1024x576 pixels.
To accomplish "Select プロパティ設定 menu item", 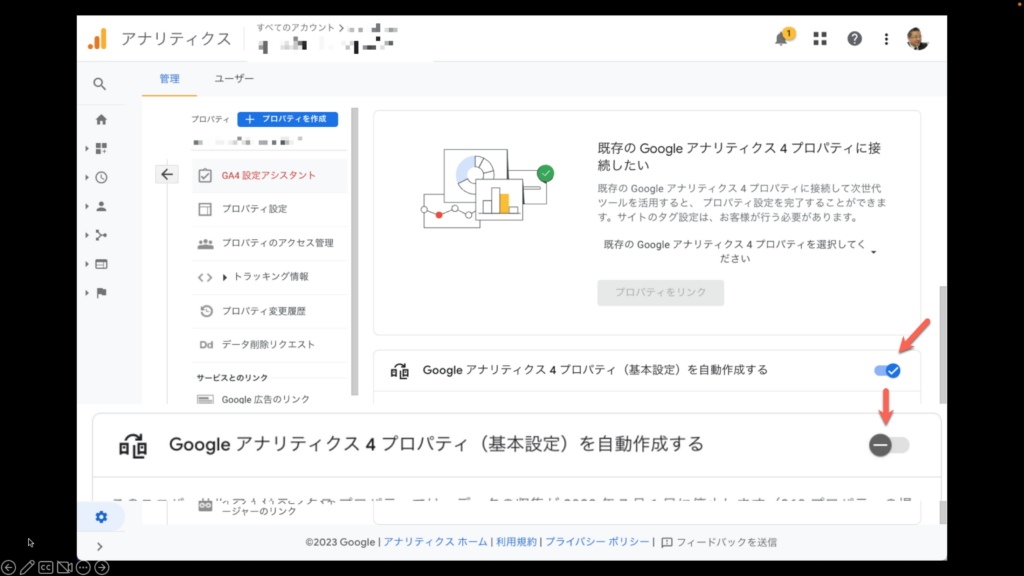I will point(269,209).
